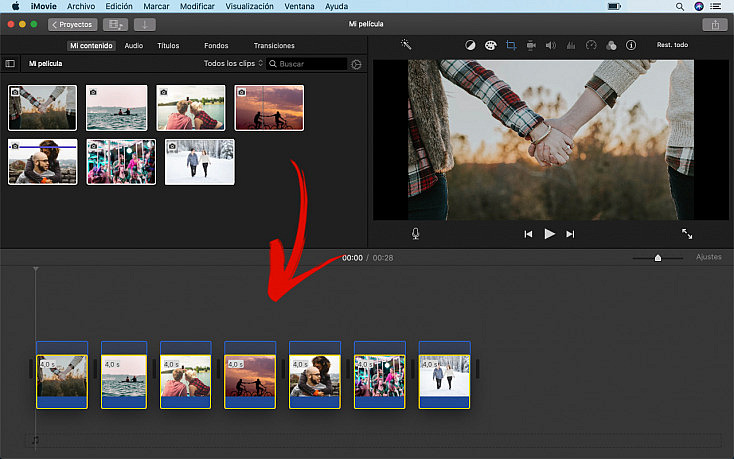The image size is (734, 459).
Task: Select the kayak on sea thumbnail
Action: click(117, 108)
